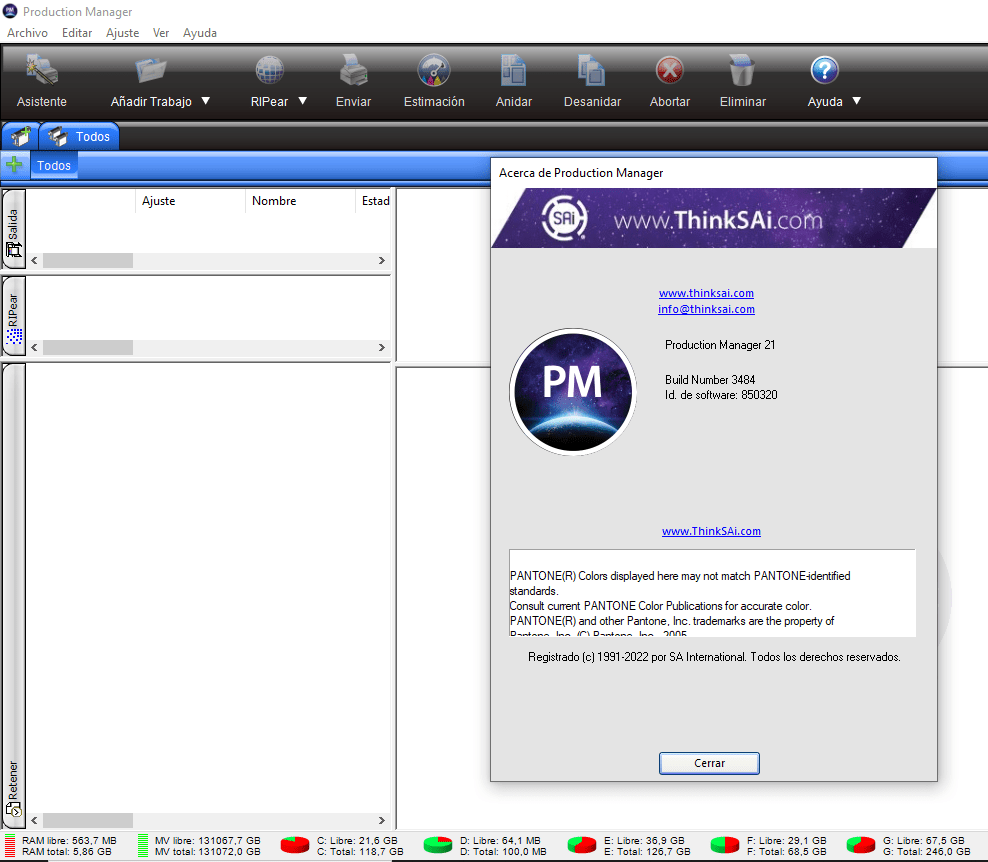Click the ThinkSAi banner in About dialog
988x862 pixels.
[x=713, y=218]
